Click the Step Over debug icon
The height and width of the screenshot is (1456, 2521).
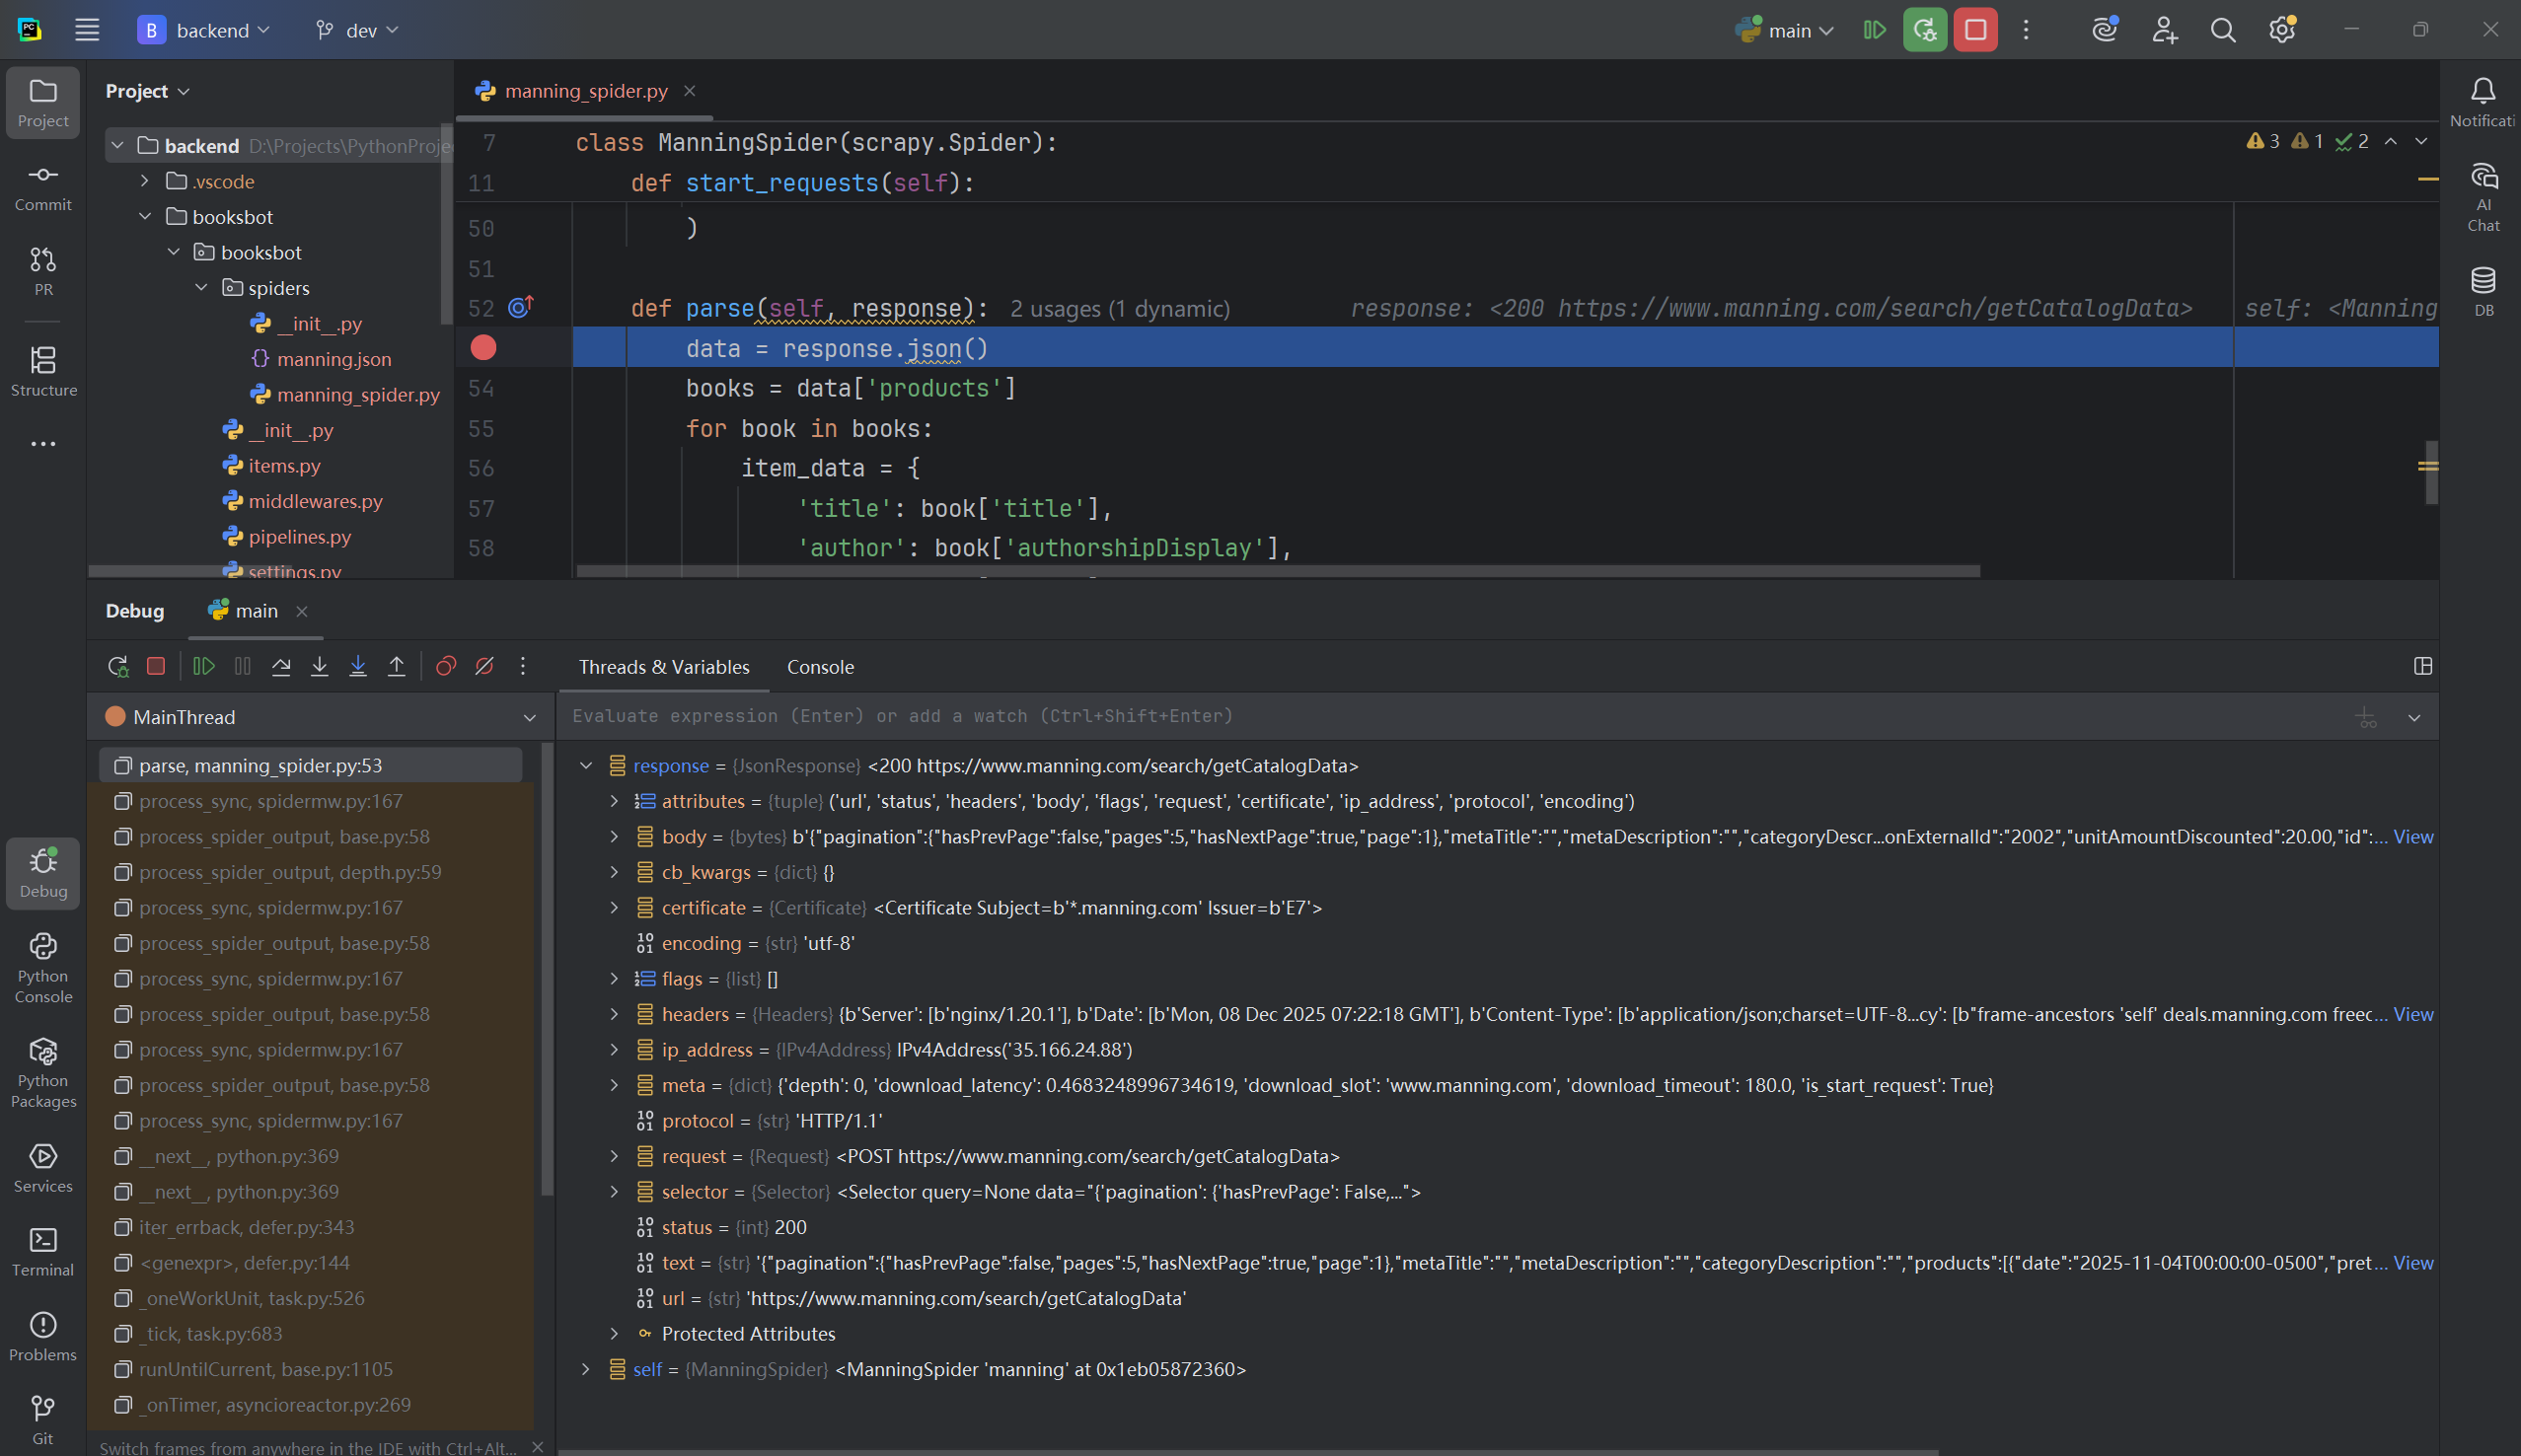tap(281, 667)
